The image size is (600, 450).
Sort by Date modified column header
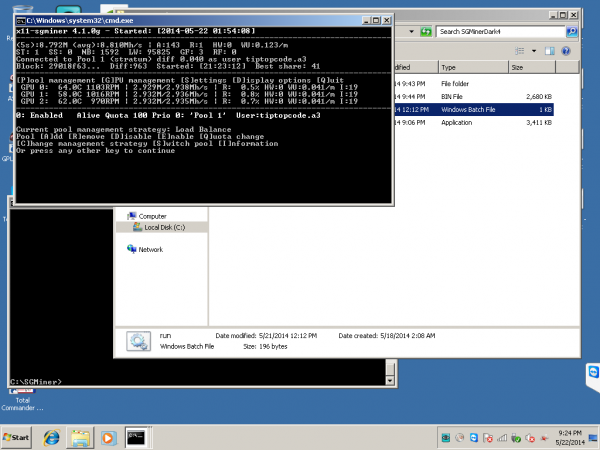coord(416,67)
